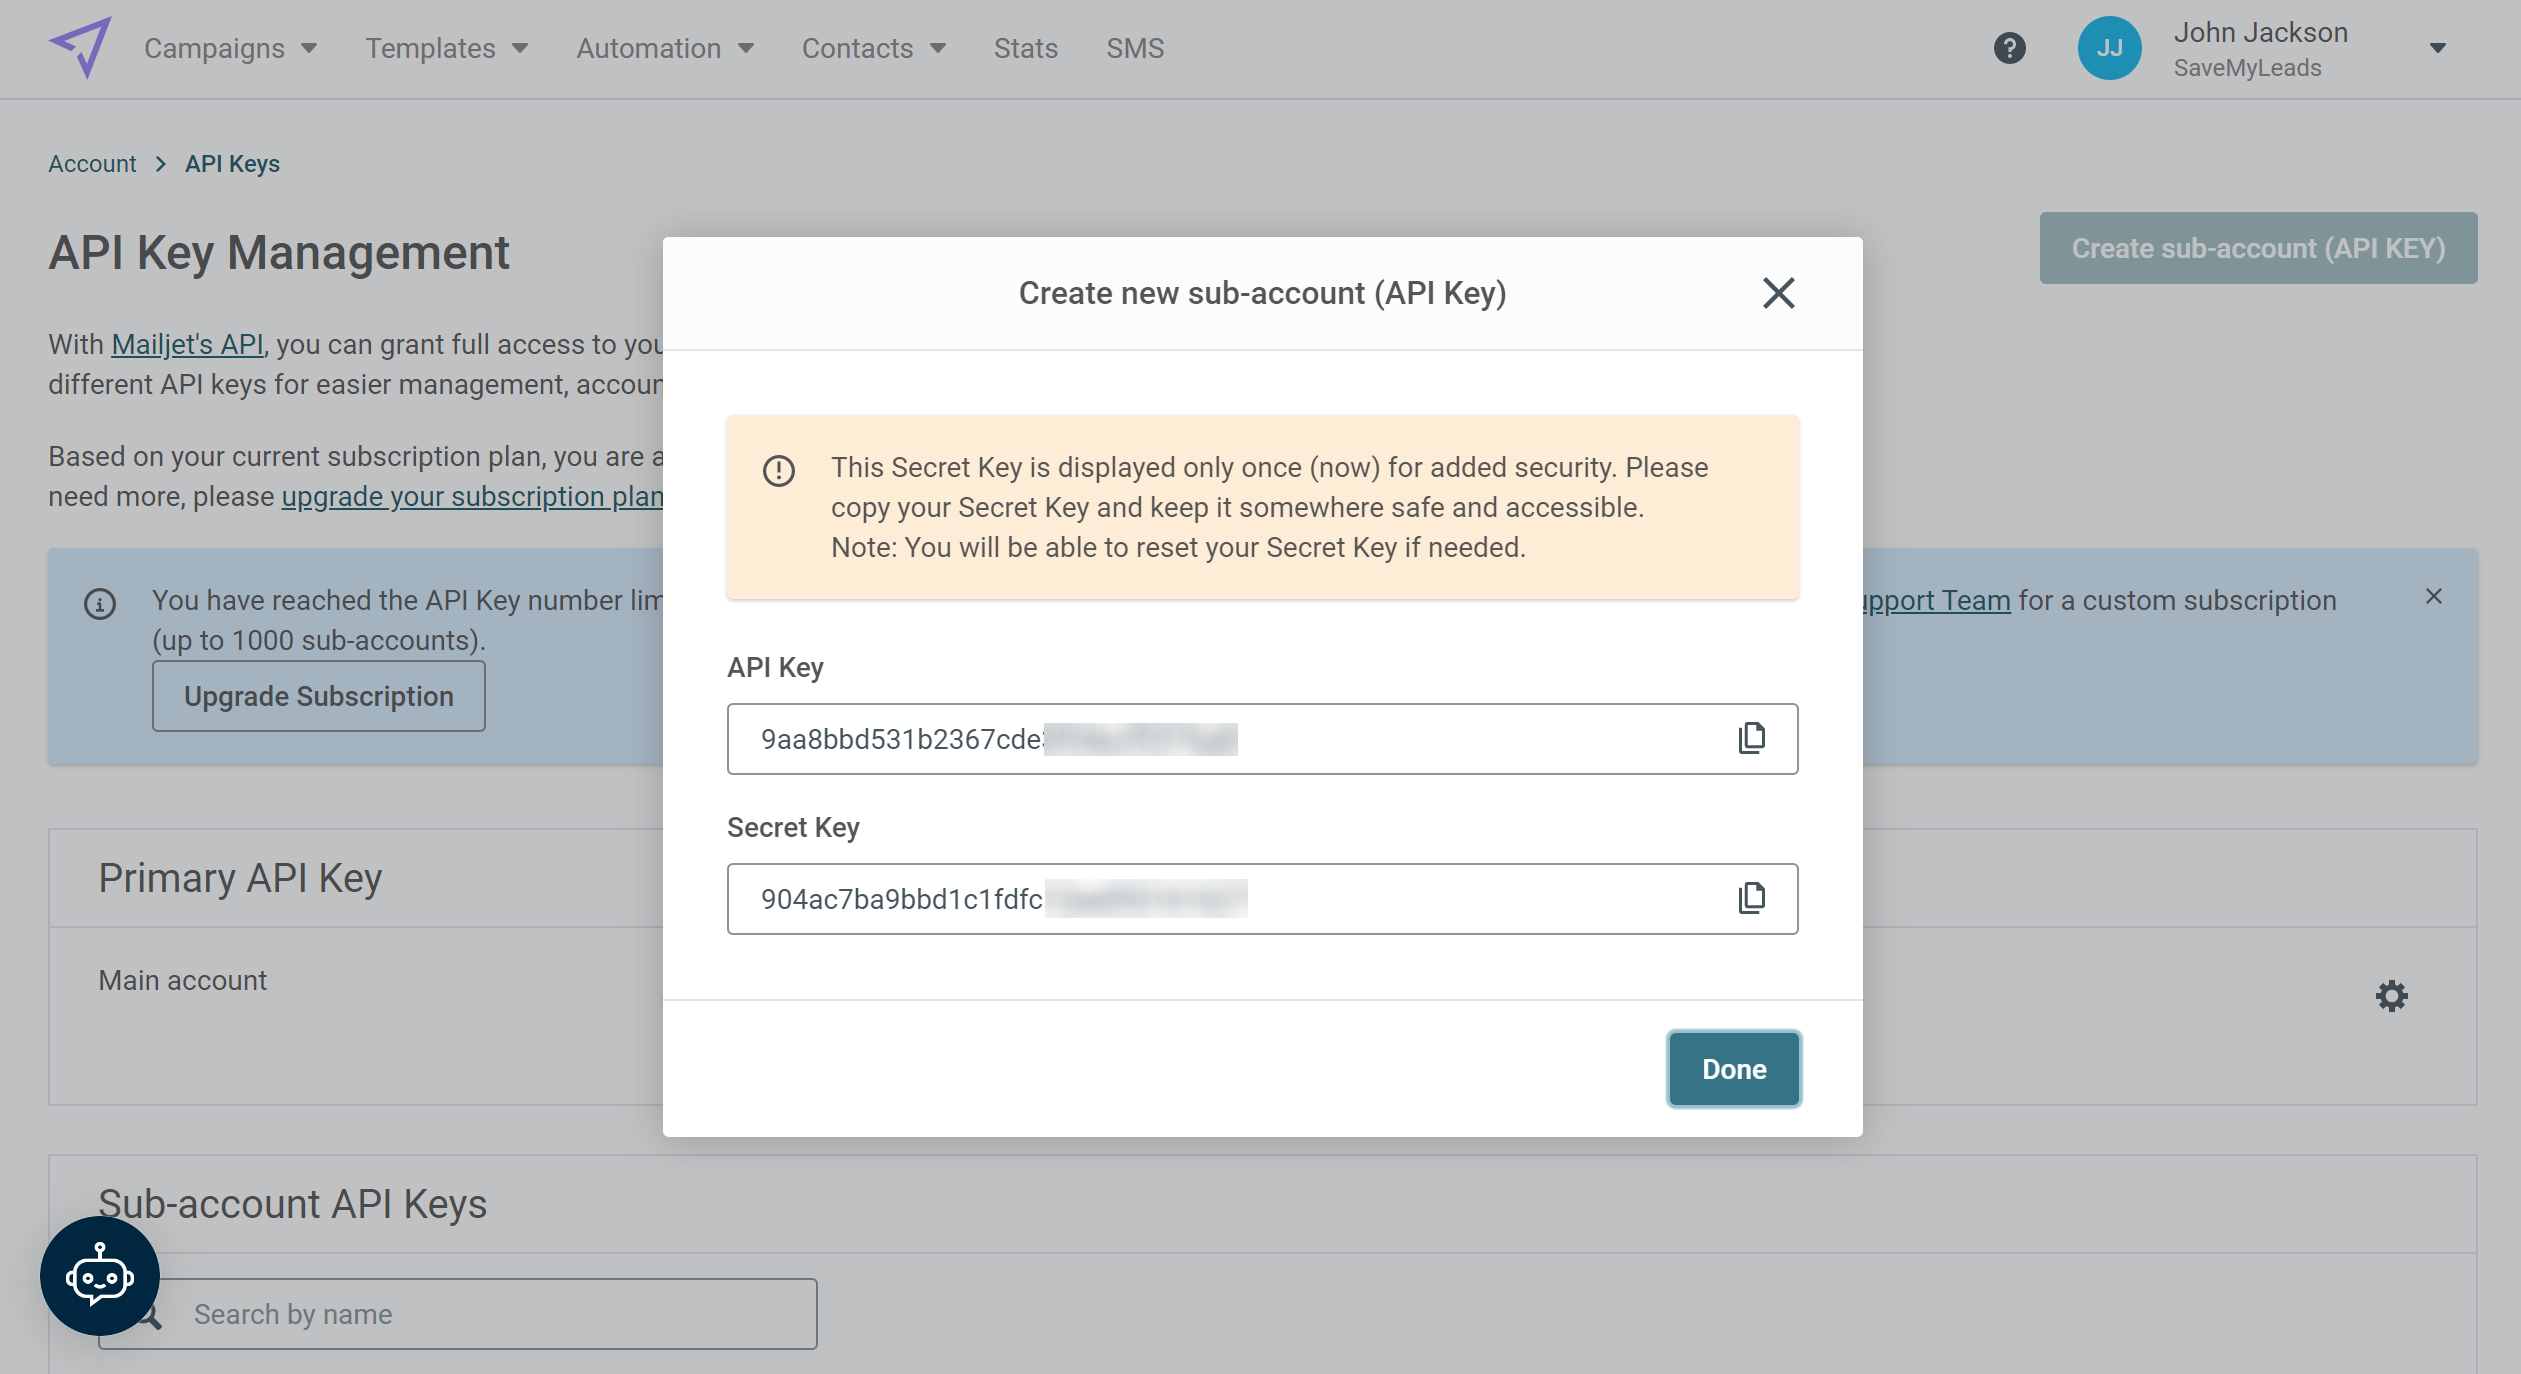Viewport: 2521px width, 1374px height.
Task: Click inside the Secret Key field
Action: point(1262,899)
